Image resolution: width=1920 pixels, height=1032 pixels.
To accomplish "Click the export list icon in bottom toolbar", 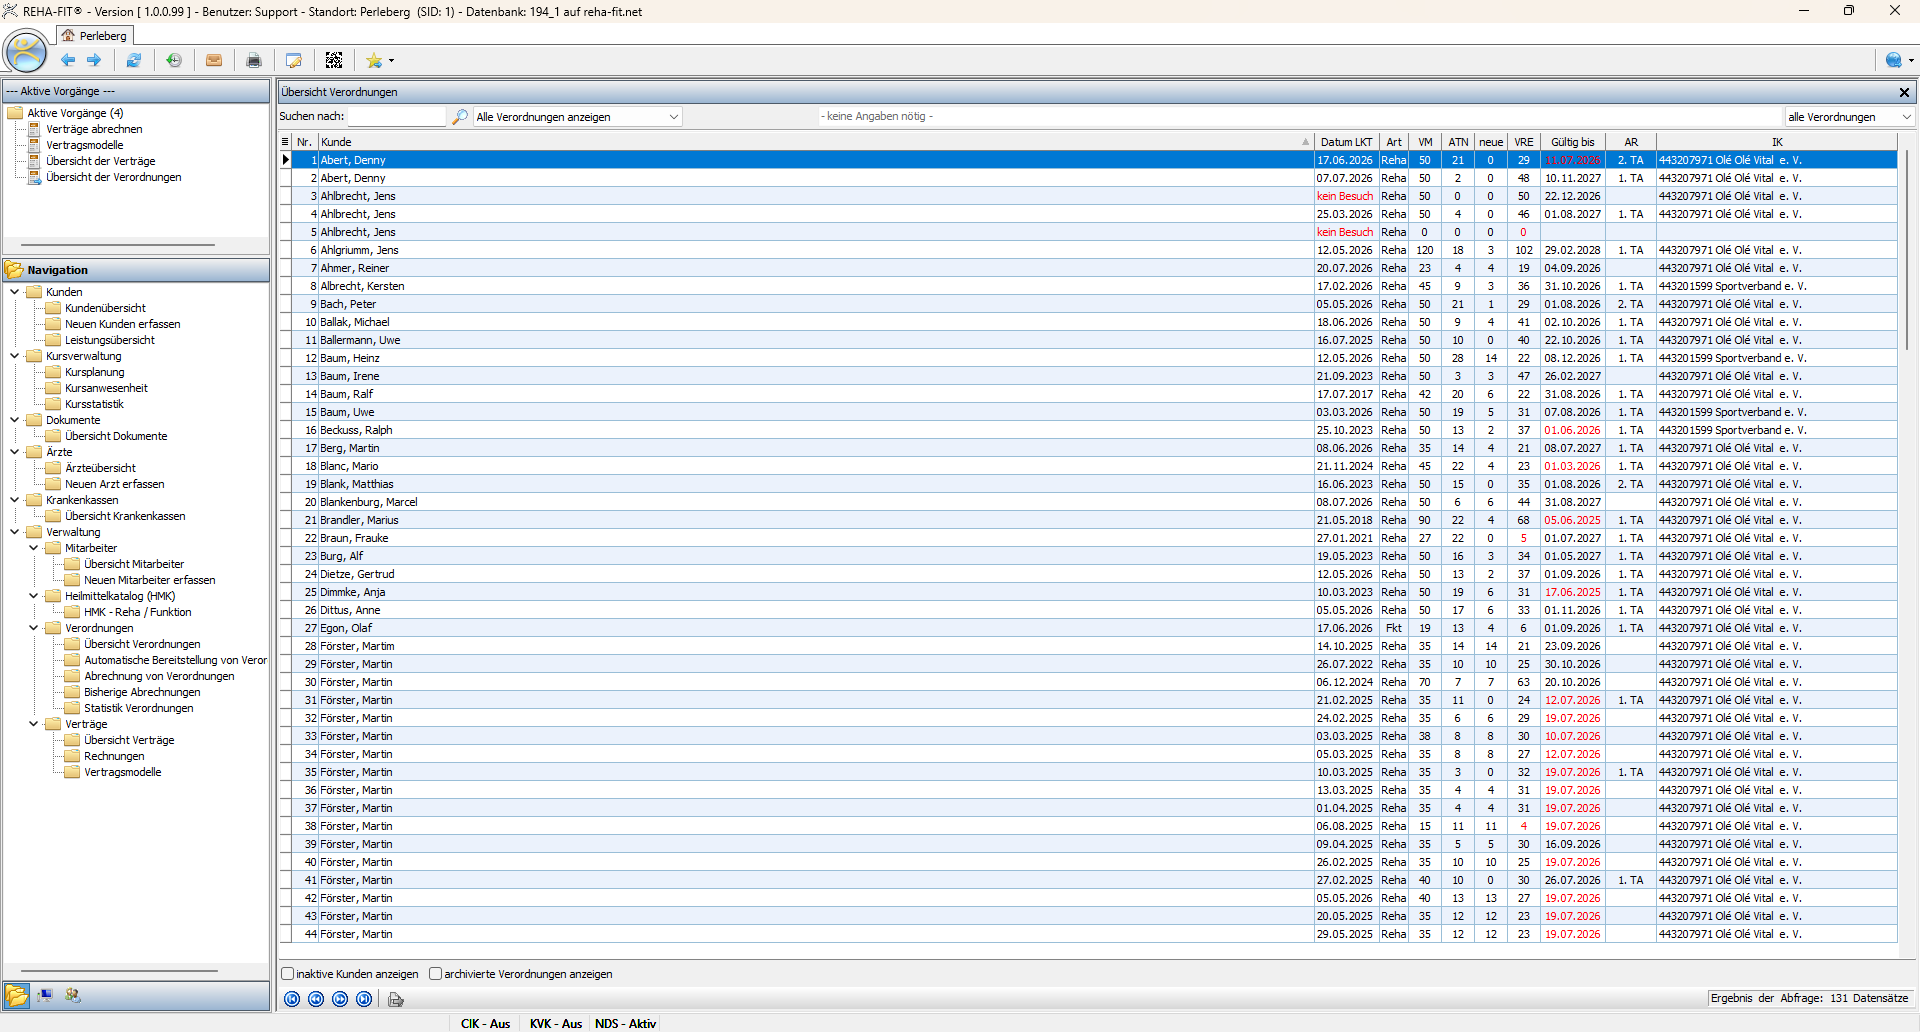I will point(396,999).
